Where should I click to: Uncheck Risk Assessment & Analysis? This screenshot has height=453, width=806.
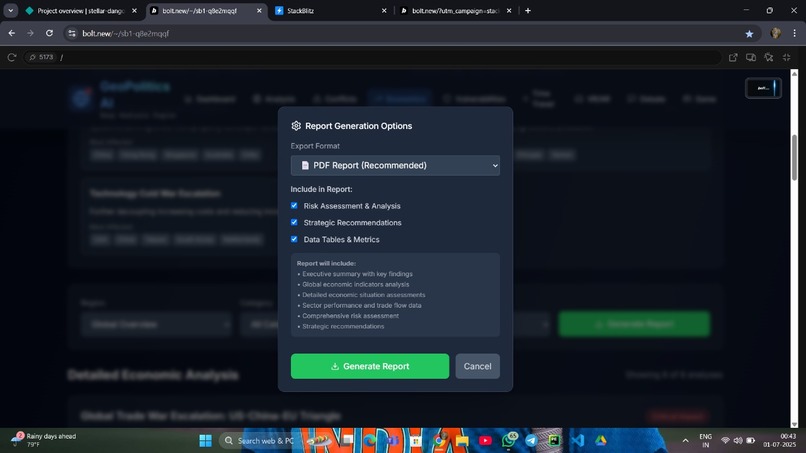pos(294,206)
